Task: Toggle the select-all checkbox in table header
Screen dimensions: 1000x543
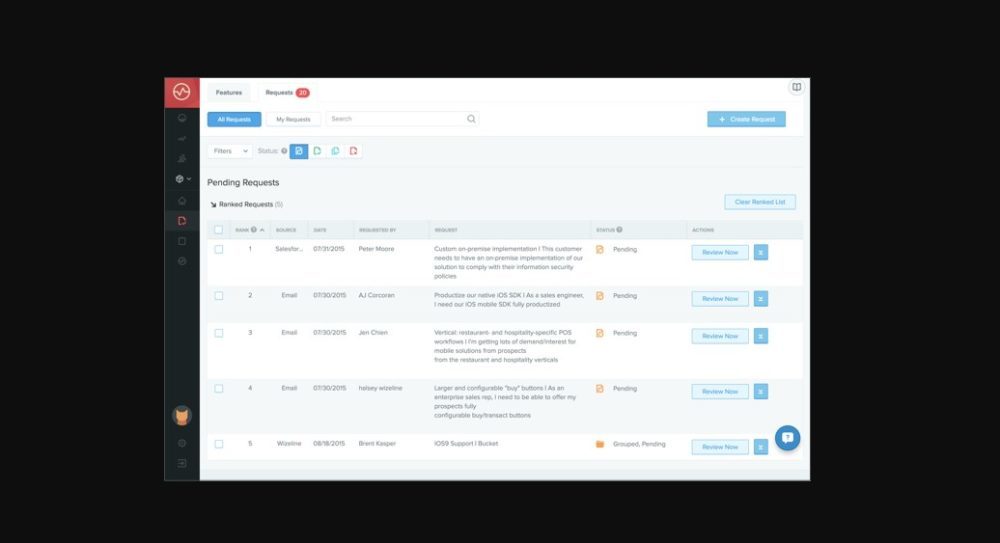Action: coord(219,230)
